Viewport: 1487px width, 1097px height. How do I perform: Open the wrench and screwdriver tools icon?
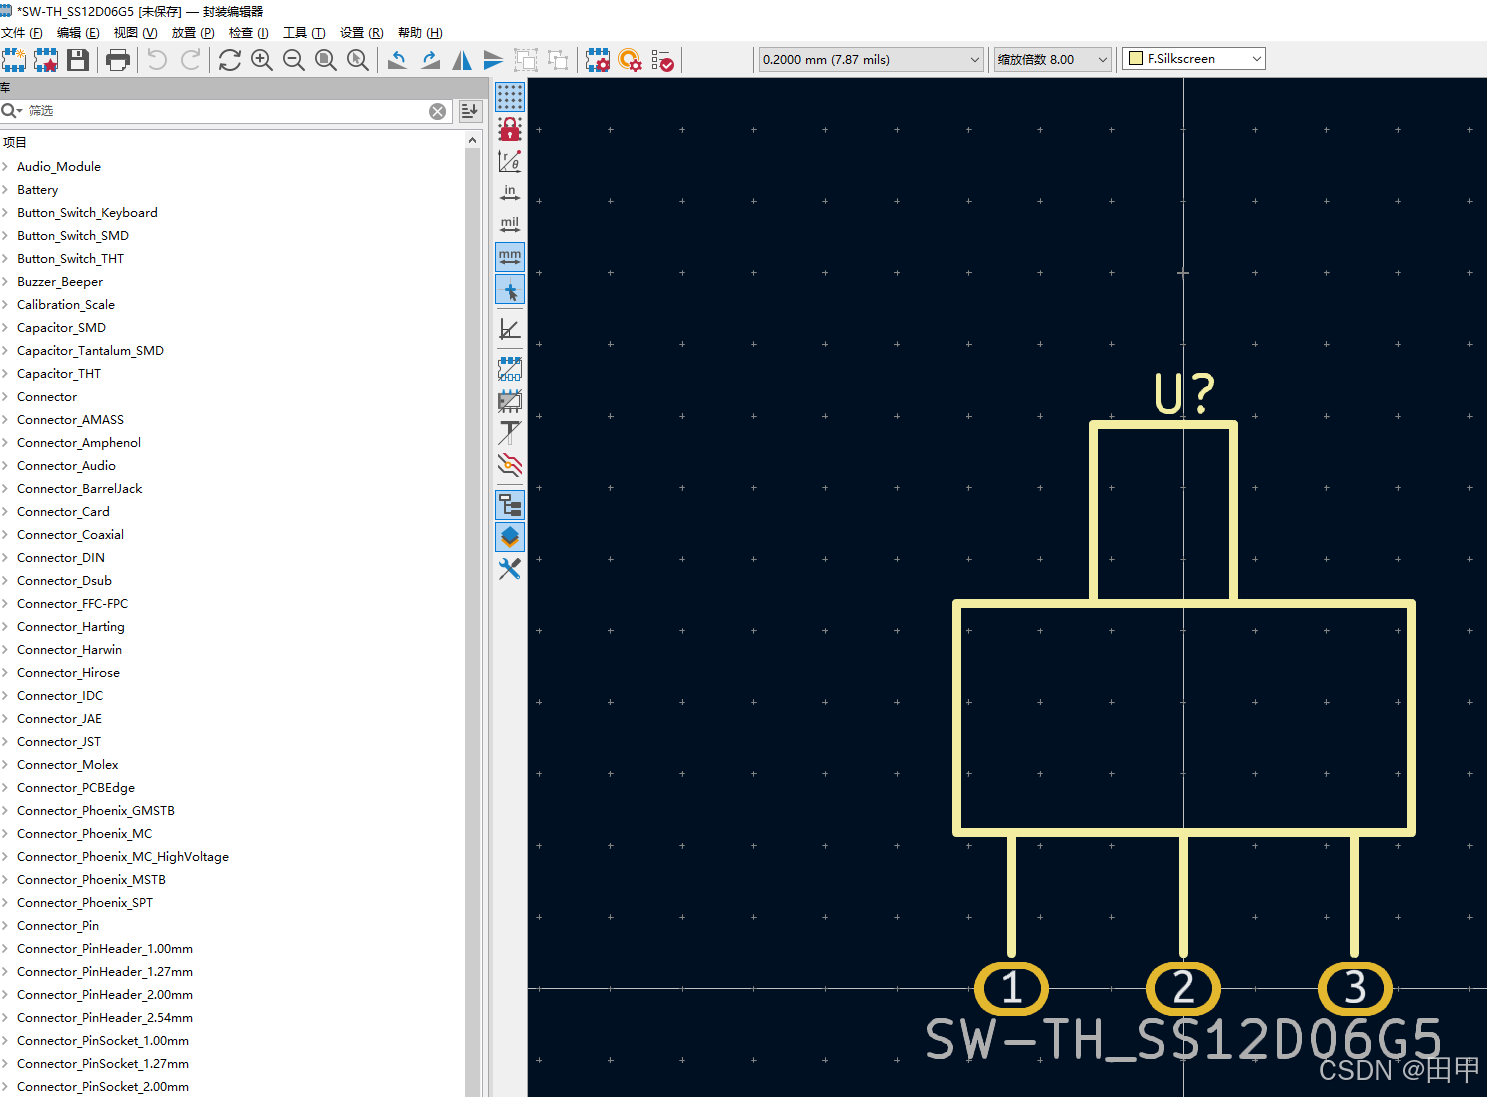pos(510,569)
